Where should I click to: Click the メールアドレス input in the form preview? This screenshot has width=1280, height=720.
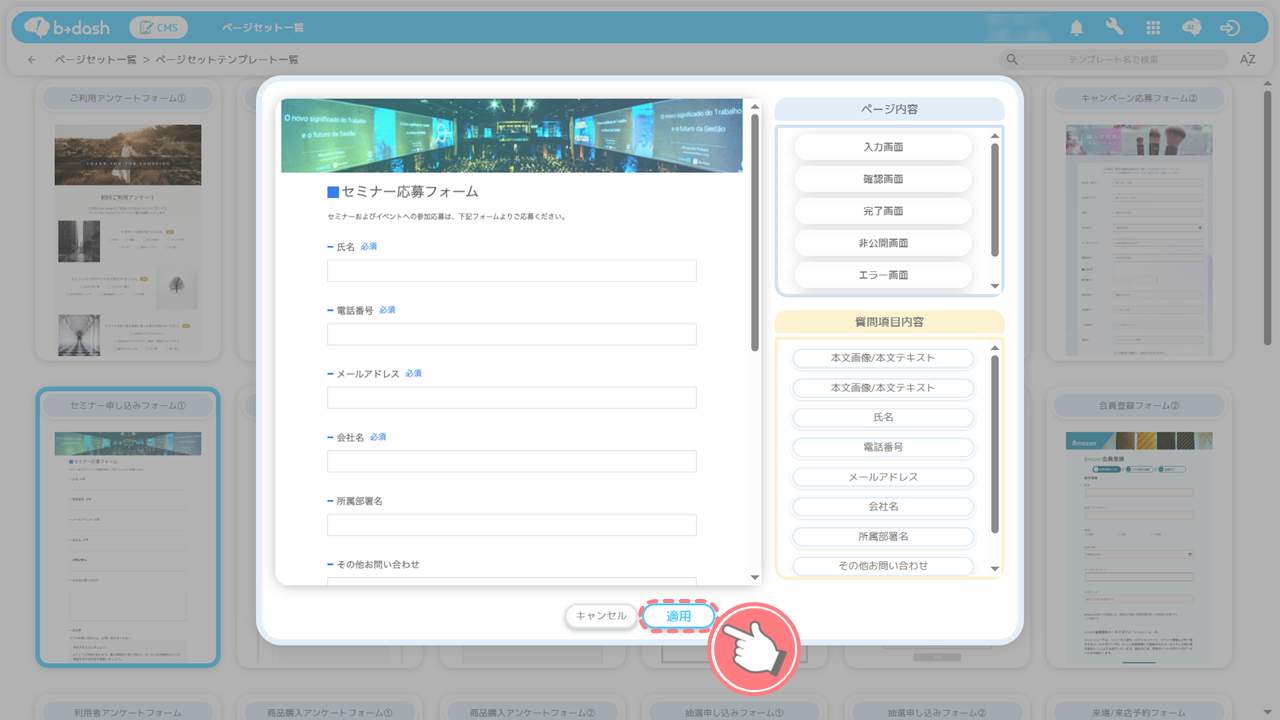coord(511,398)
